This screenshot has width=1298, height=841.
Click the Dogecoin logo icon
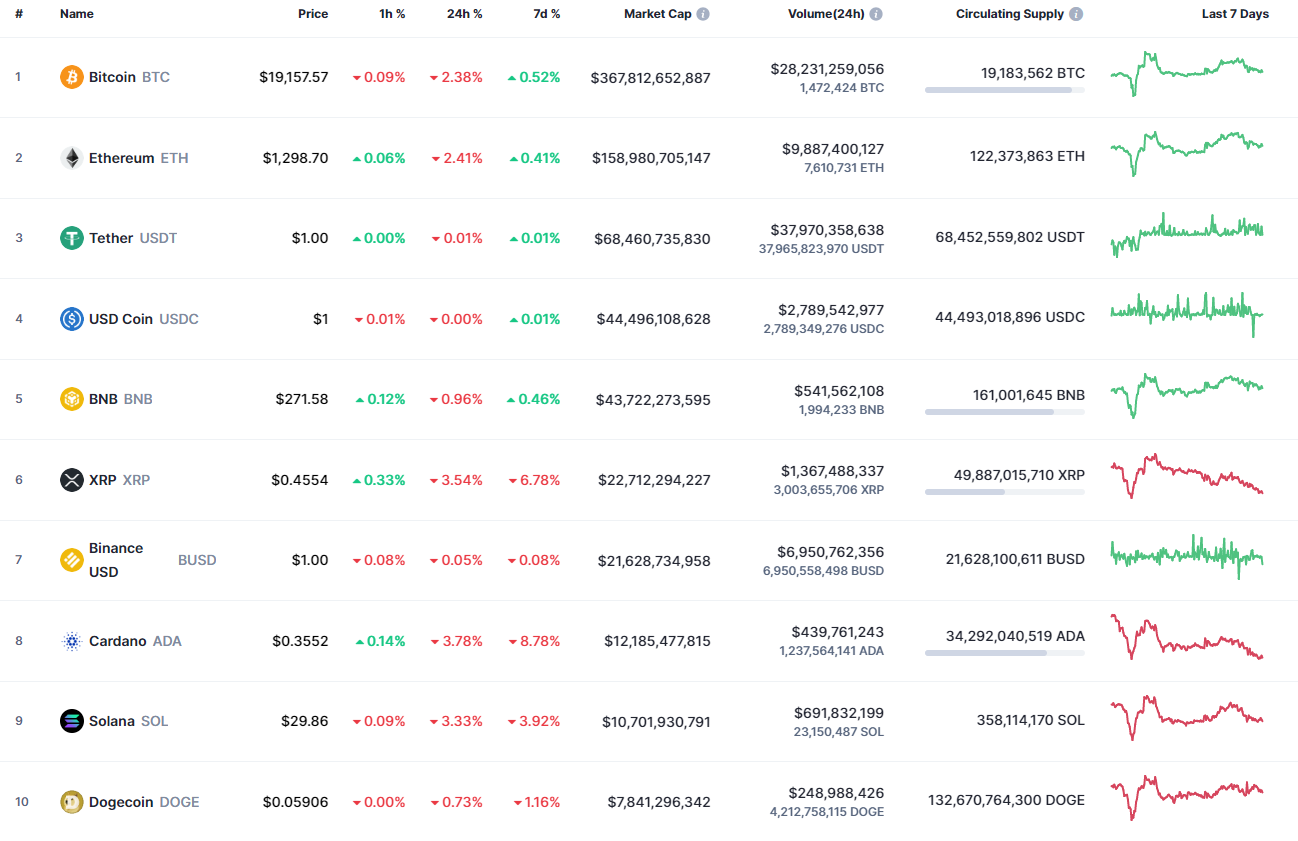tap(70, 801)
